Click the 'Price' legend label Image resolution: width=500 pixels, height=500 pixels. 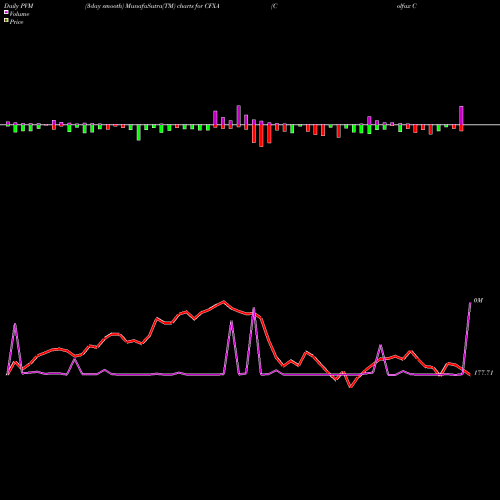16,22
